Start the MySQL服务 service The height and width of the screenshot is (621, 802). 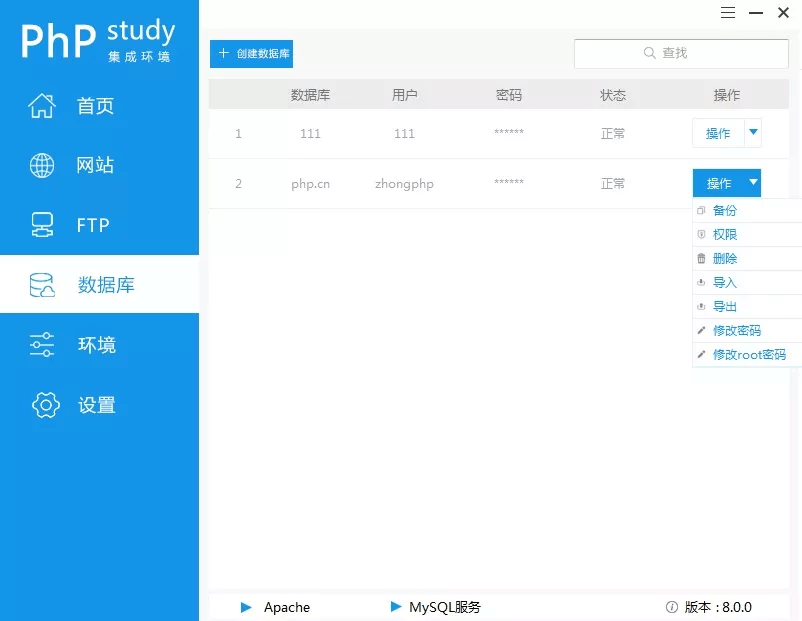click(395, 607)
